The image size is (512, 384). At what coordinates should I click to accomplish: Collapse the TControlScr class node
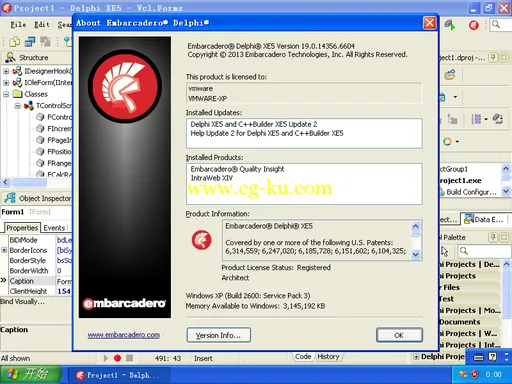[x=18, y=106]
